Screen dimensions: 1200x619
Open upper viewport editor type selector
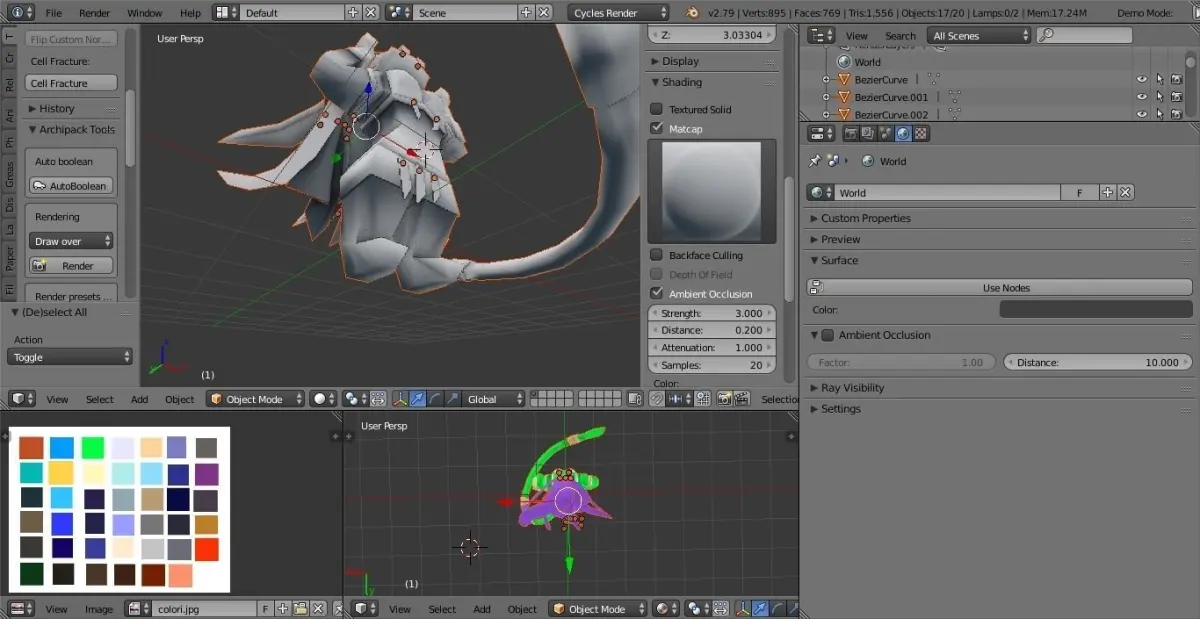pos(22,399)
